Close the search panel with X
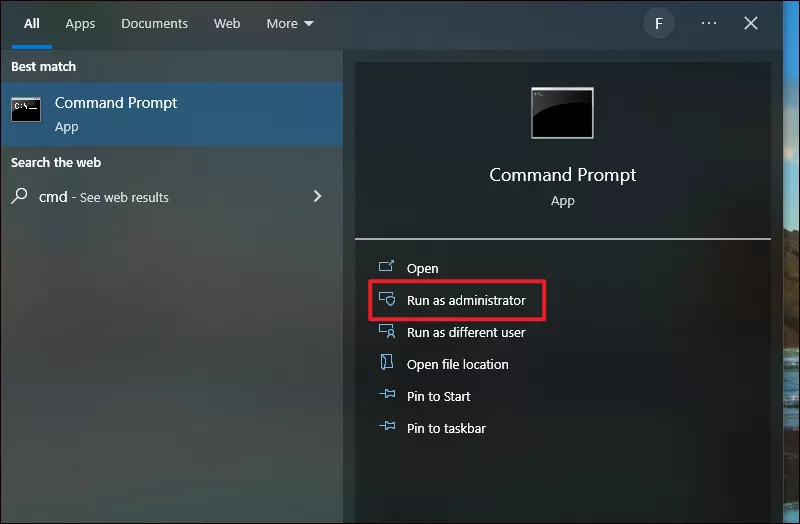The width and height of the screenshot is (800, 524). tap(751, 23)
